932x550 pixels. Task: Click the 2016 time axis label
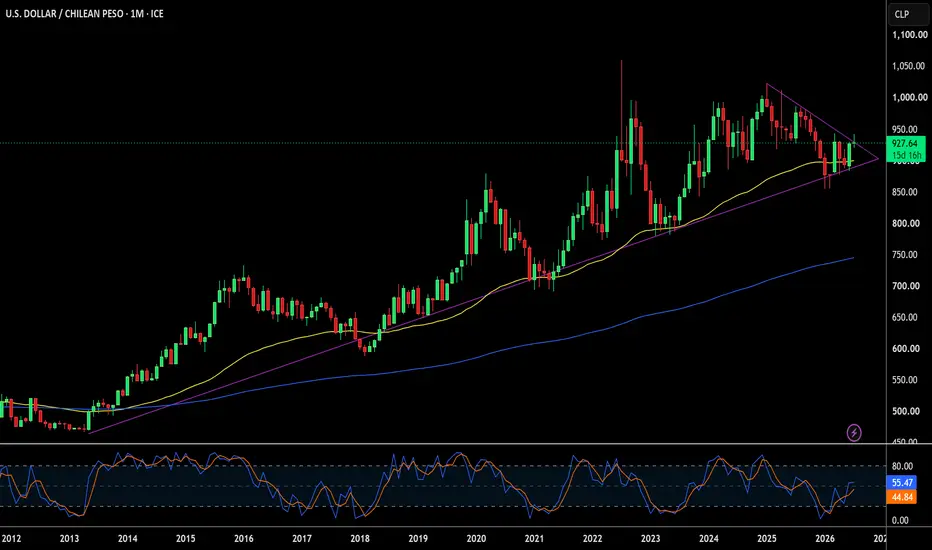244,539
